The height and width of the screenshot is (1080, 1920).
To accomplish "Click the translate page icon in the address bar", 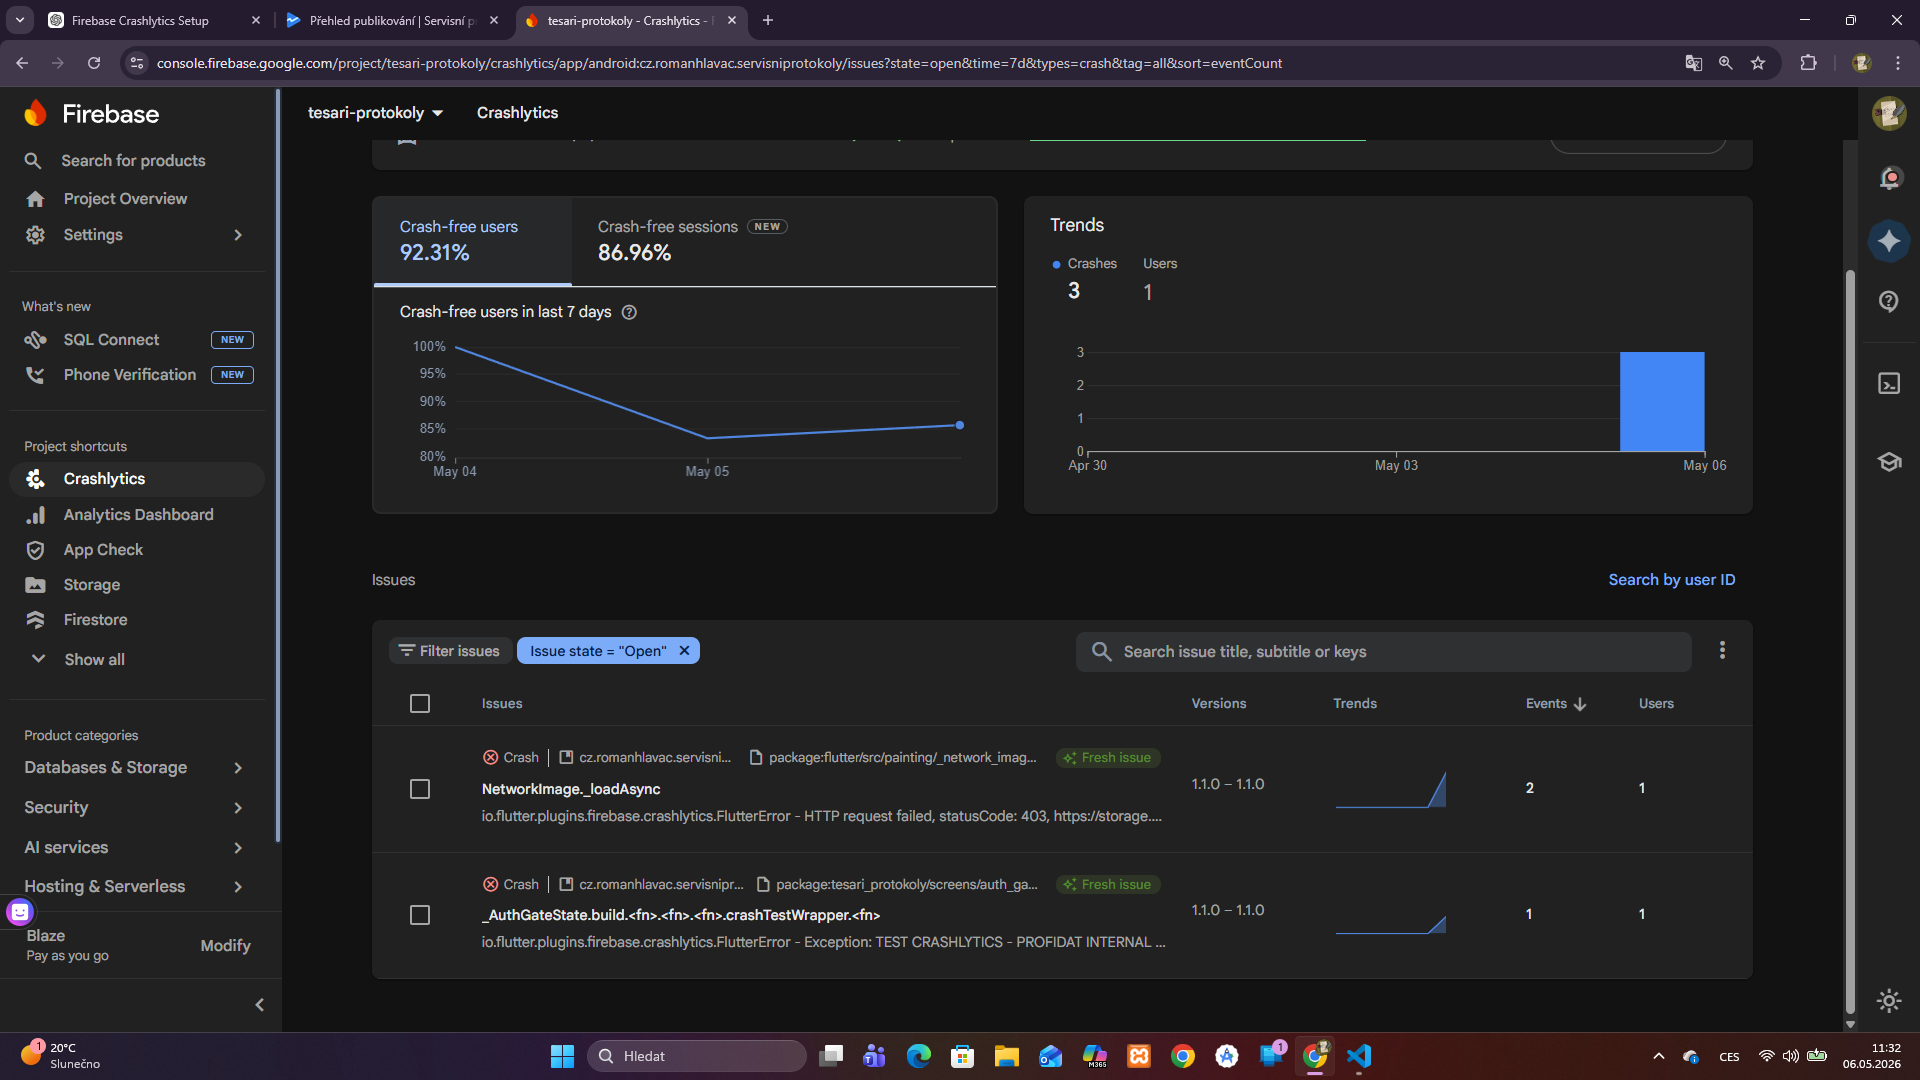I will tap(1693, 63).
